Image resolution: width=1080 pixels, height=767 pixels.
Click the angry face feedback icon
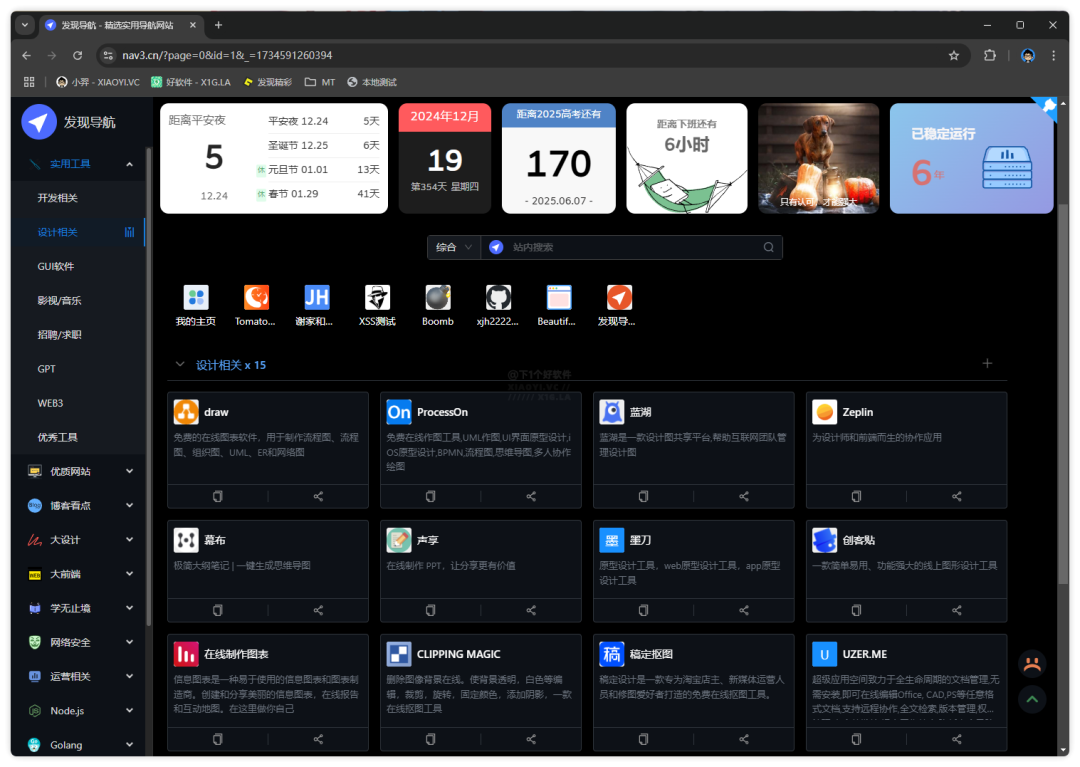point(1032,663)
